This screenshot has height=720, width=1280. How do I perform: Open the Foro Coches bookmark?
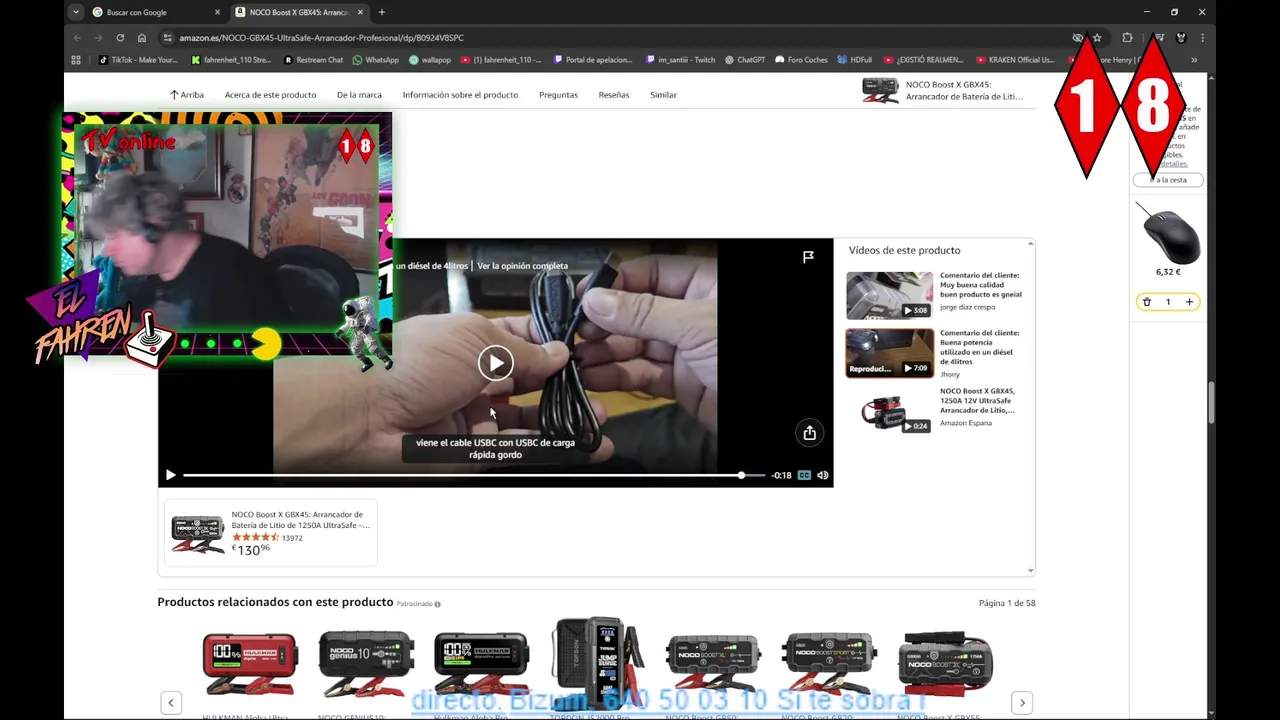pos(801,60)
